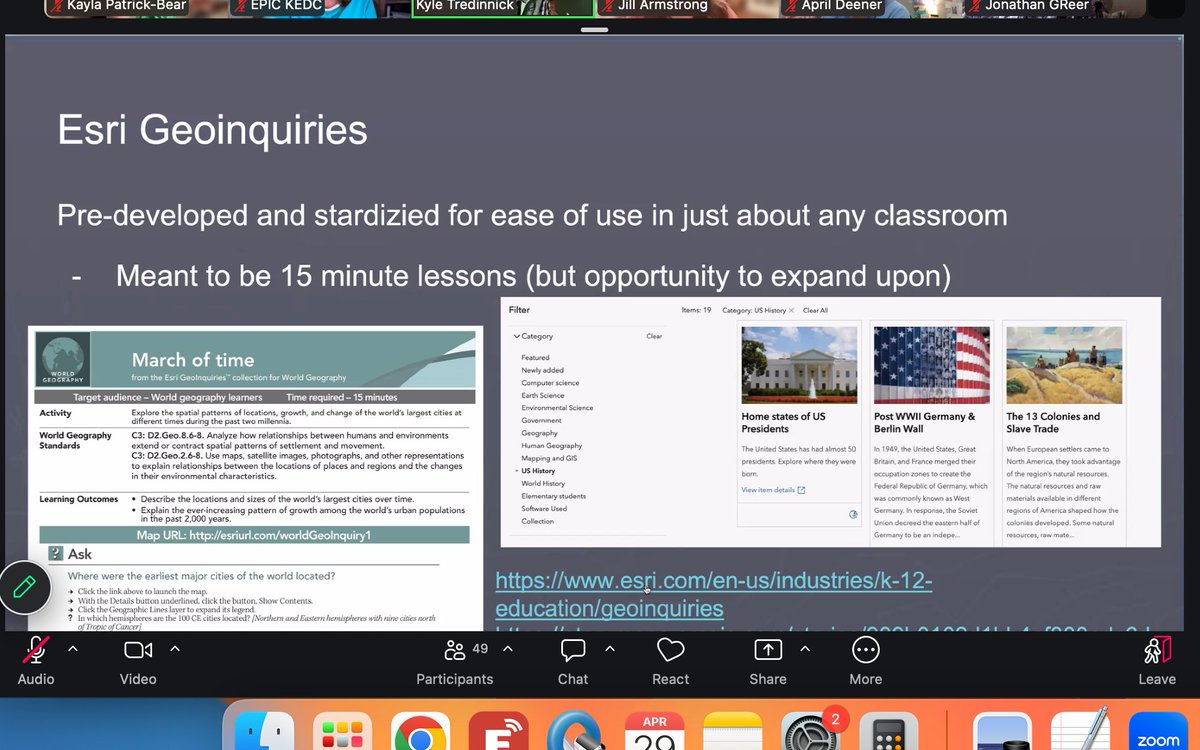Open Notes app from the Dock
Image resolution: width=1200 pixels, height=750 pixels.
[x=733, y=732]
